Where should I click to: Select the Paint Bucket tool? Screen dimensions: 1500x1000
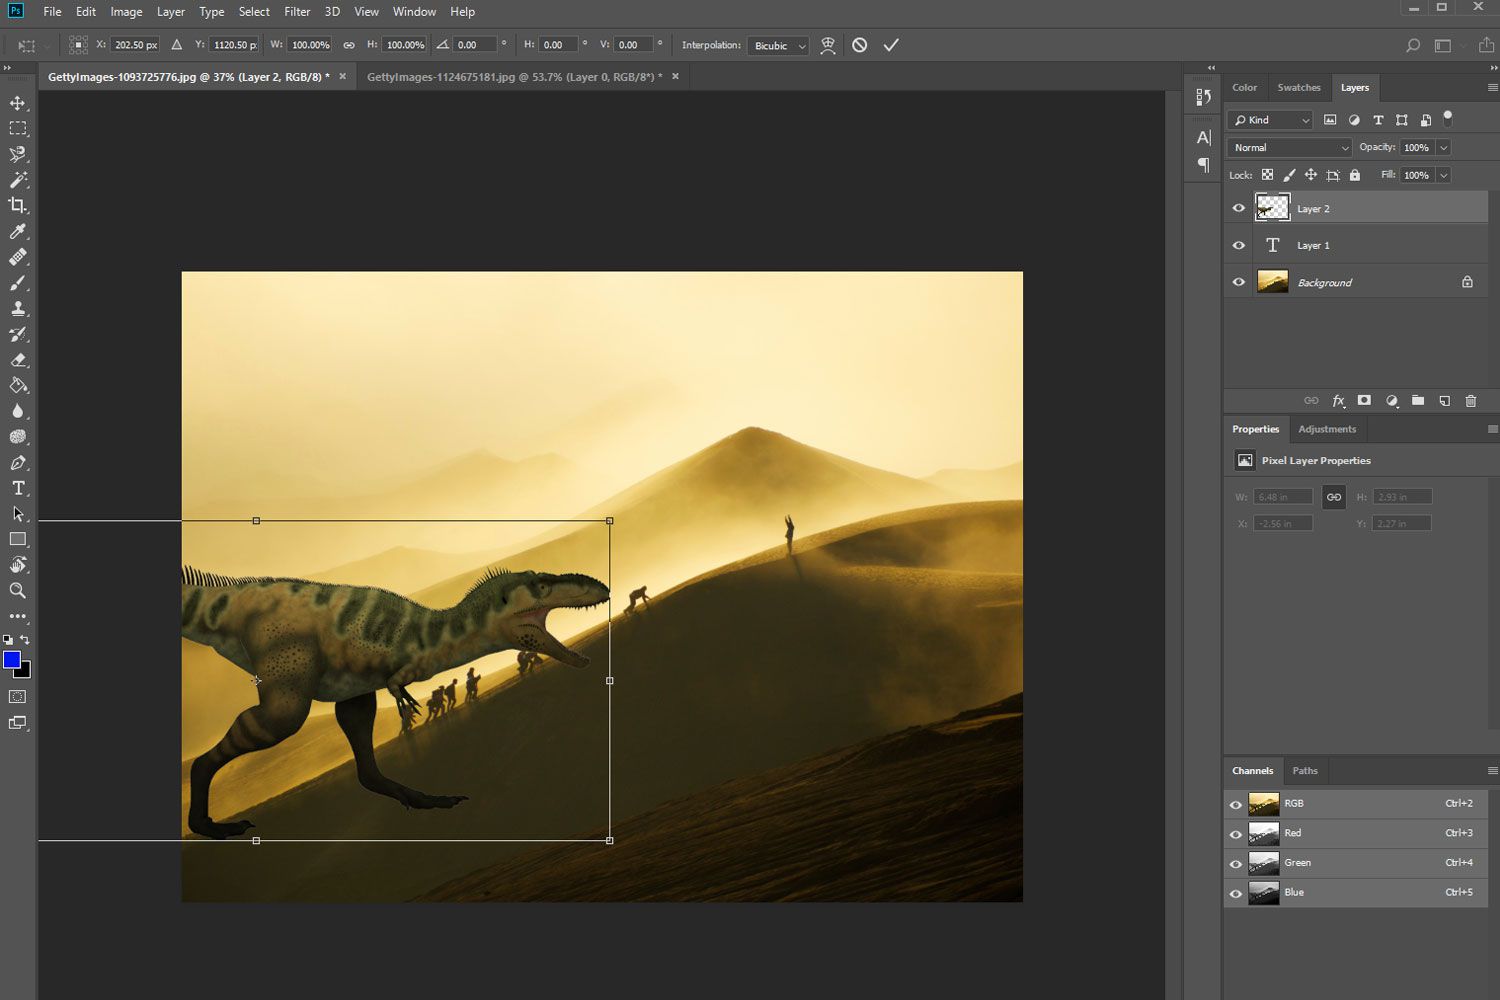[x=18, y=385]
